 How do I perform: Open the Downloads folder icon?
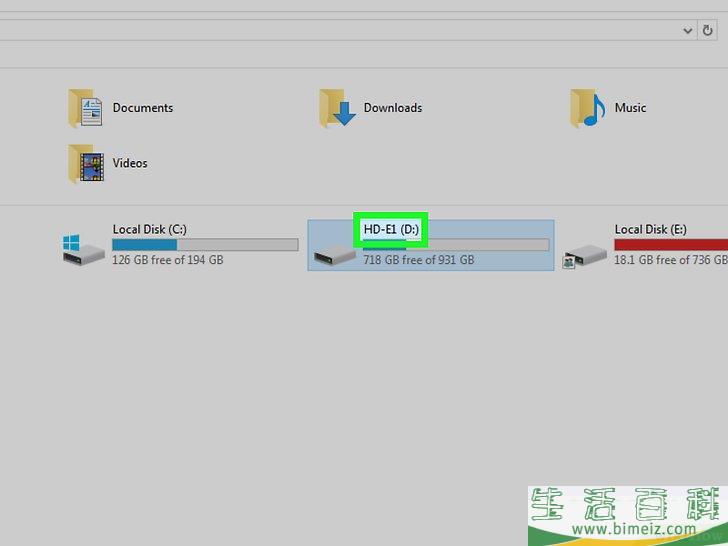tap(338, 108)
